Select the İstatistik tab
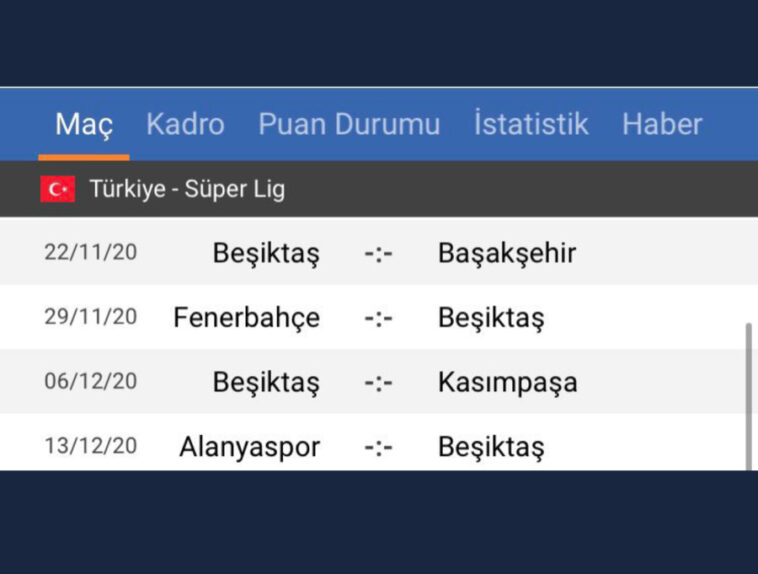 click(x=531, y=124)
